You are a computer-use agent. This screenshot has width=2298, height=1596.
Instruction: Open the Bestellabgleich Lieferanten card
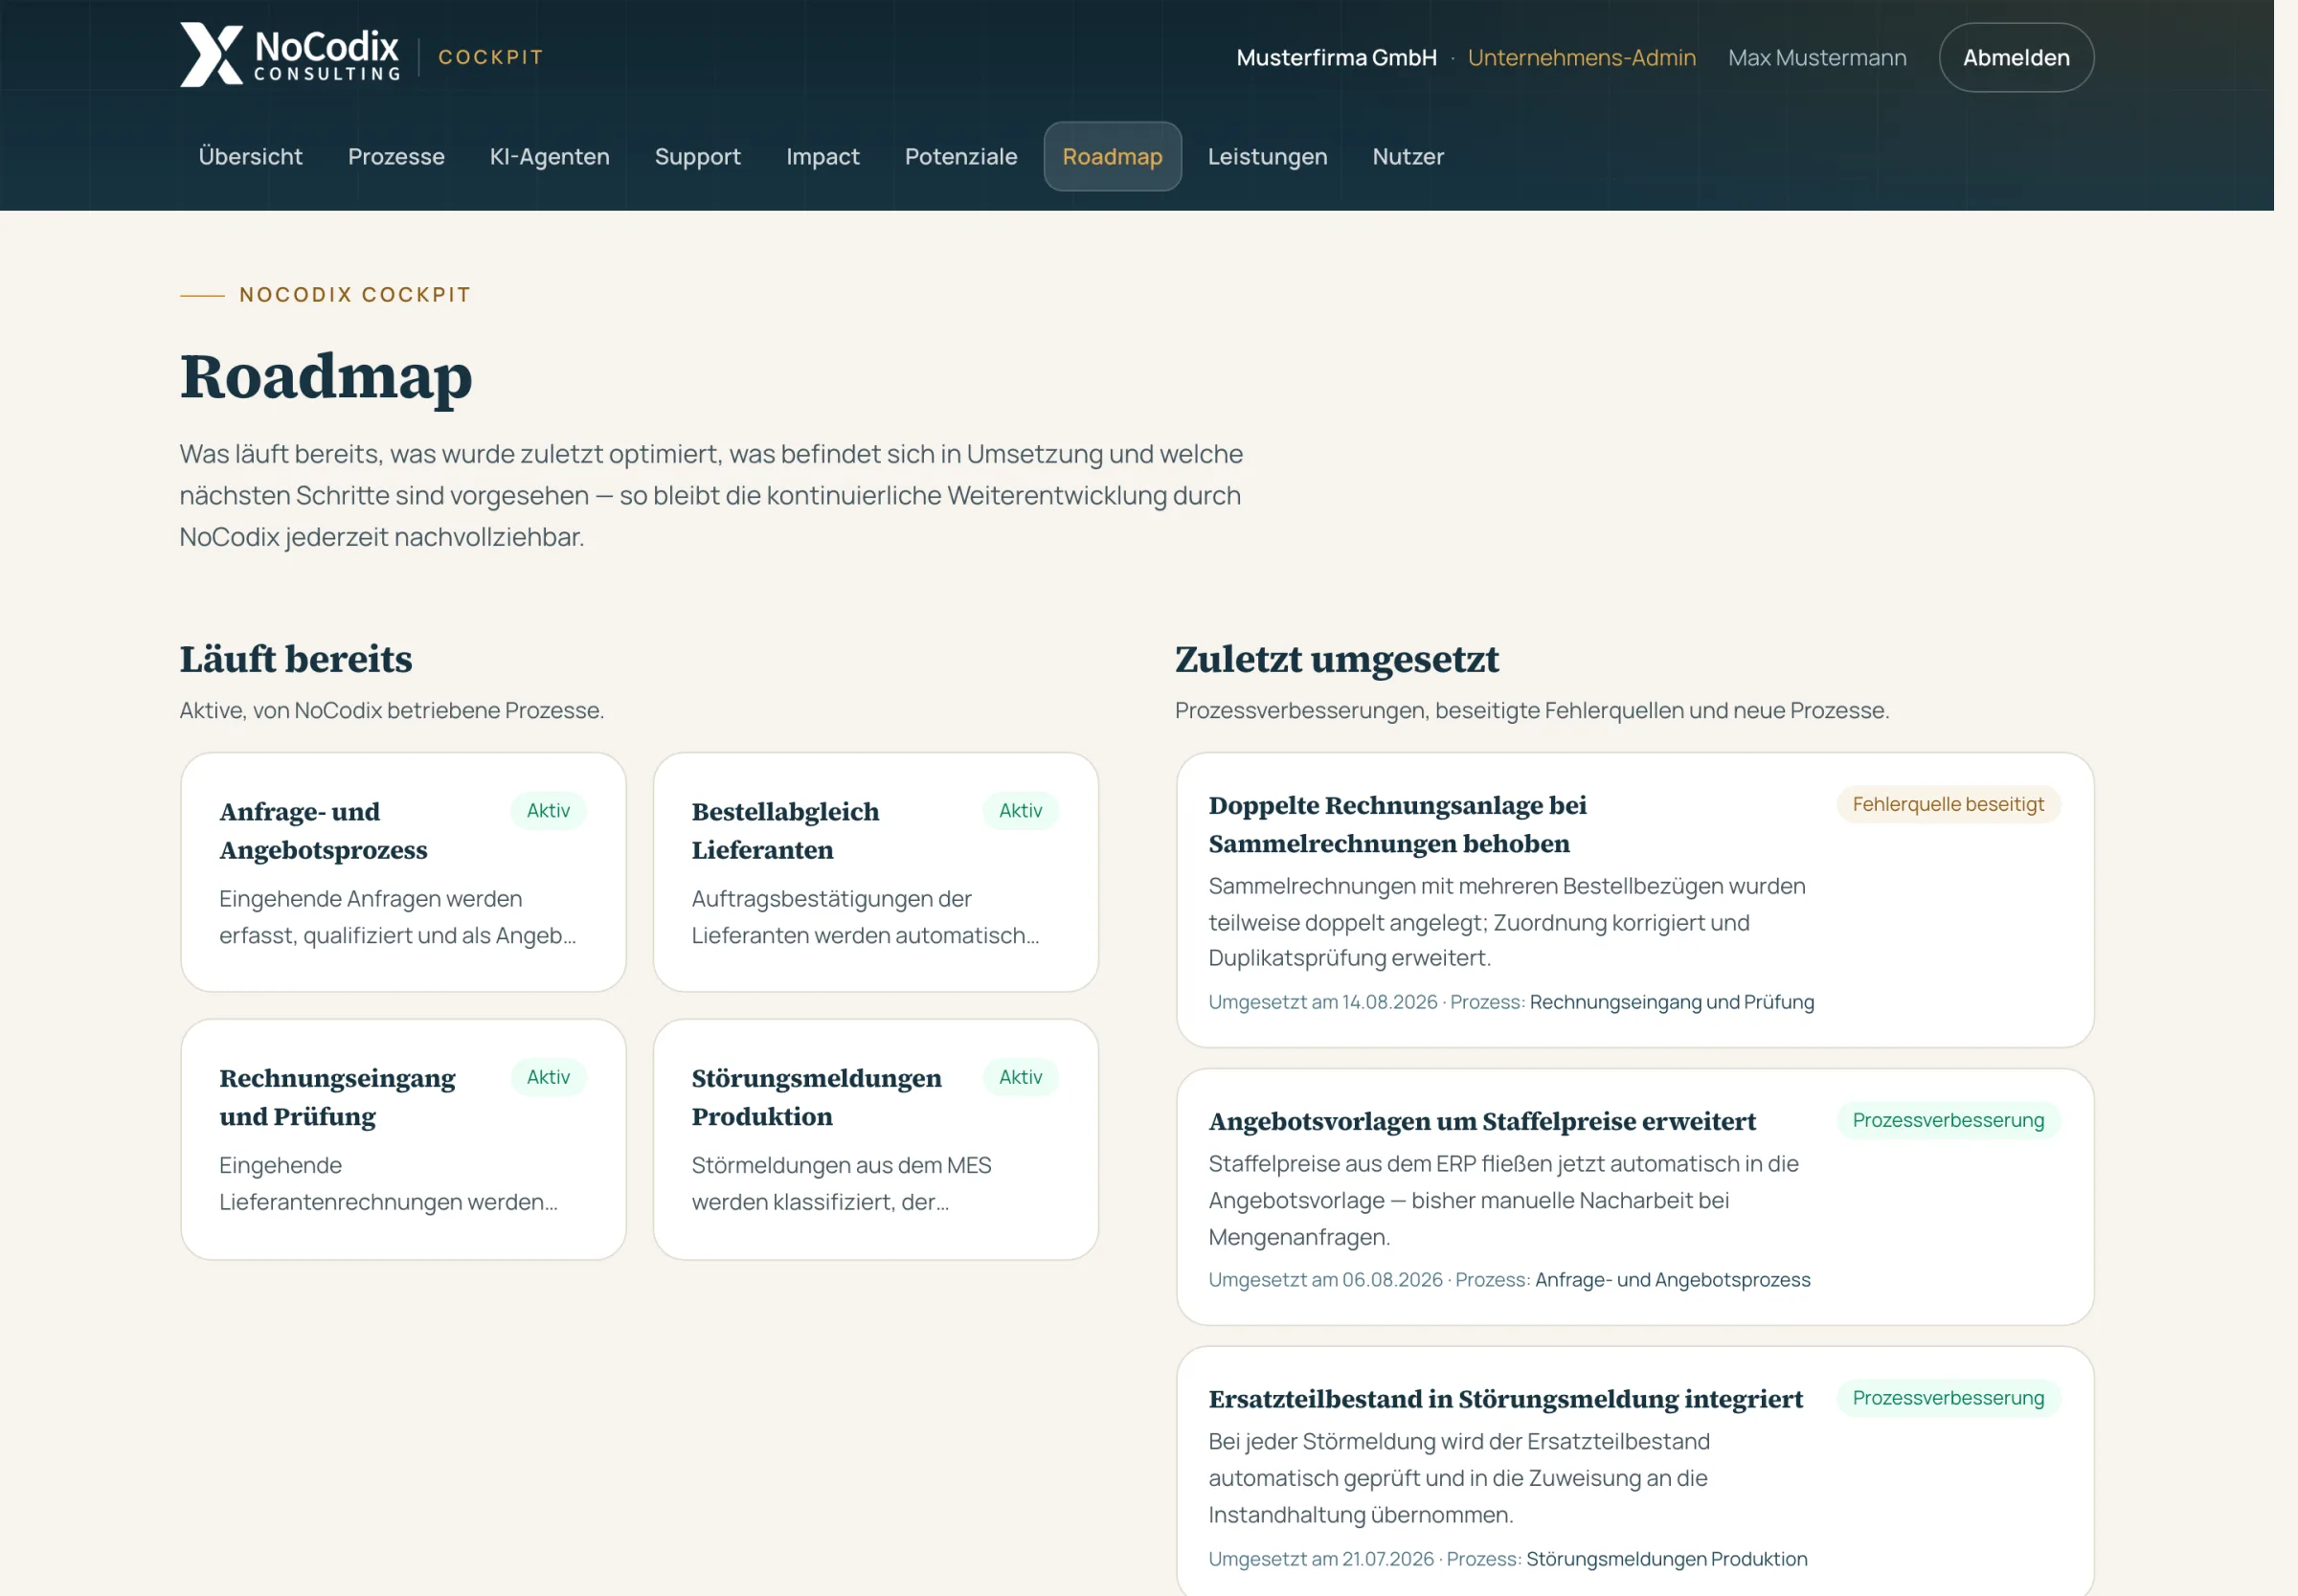[x=875, y=872]
